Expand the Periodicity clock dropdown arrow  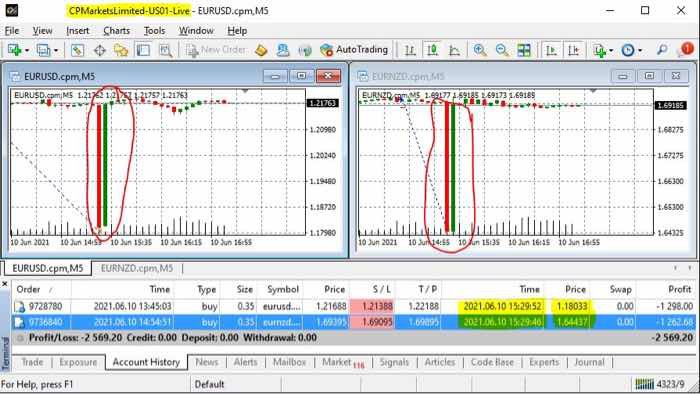pos(640,50)
